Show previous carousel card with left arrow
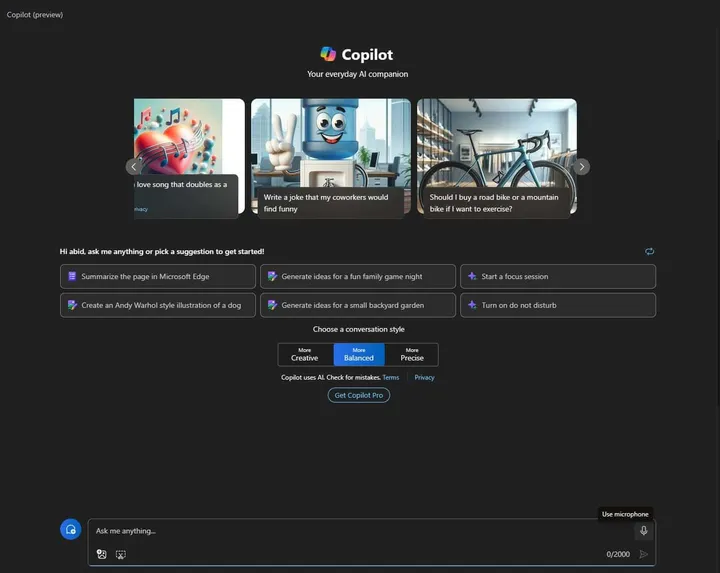This screenshot has width=720, height=573. coord(134,167)
